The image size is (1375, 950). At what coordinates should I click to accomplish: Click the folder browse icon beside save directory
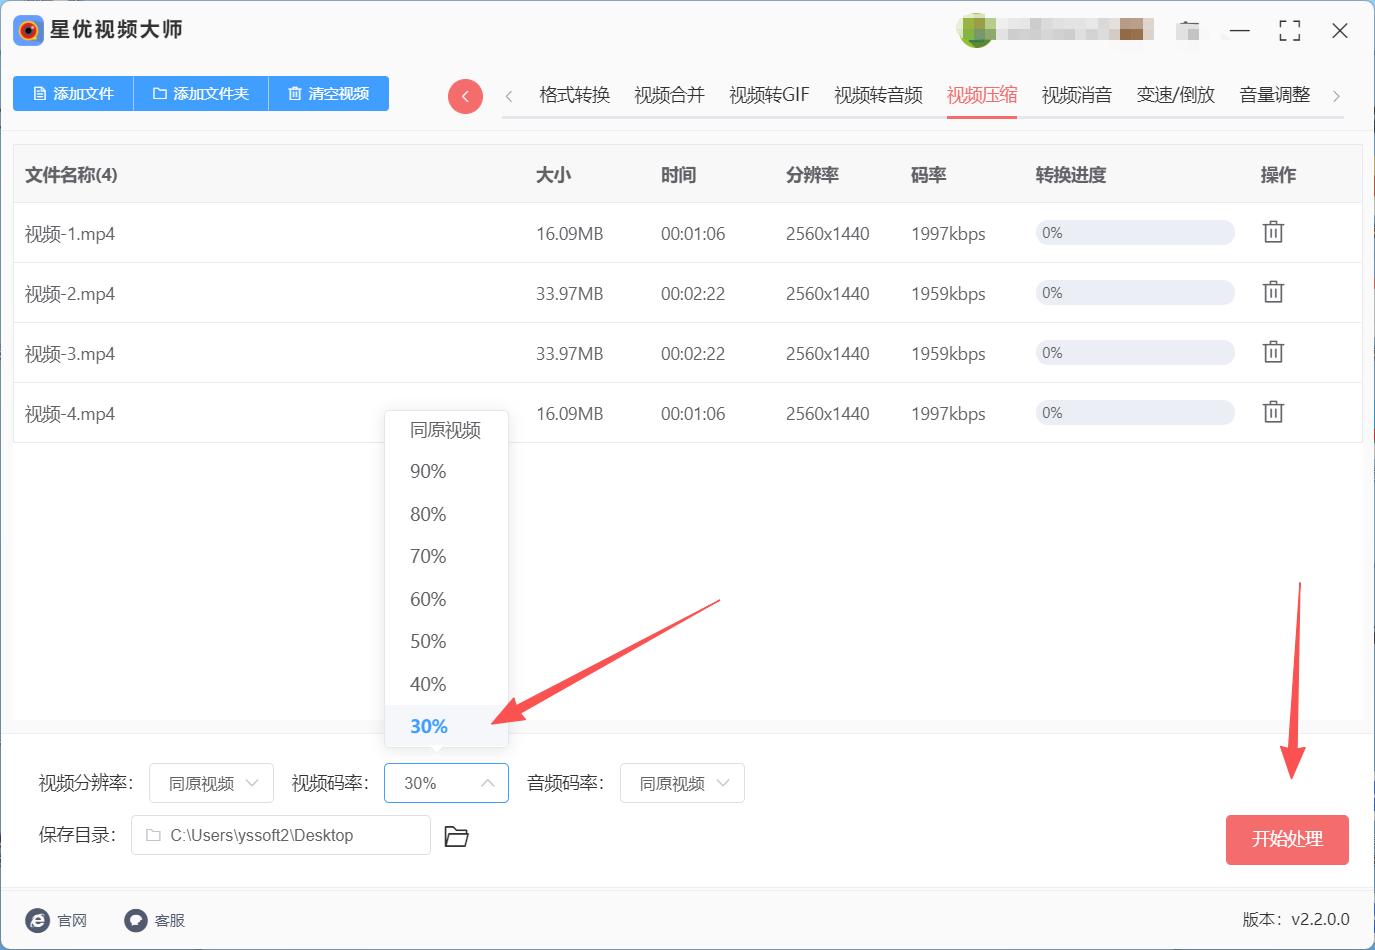click(456, 836)
